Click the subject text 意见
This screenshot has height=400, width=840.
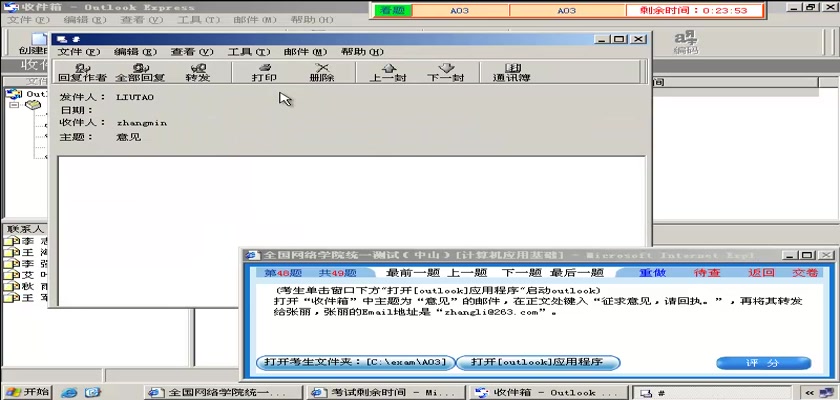click(129, 137)
